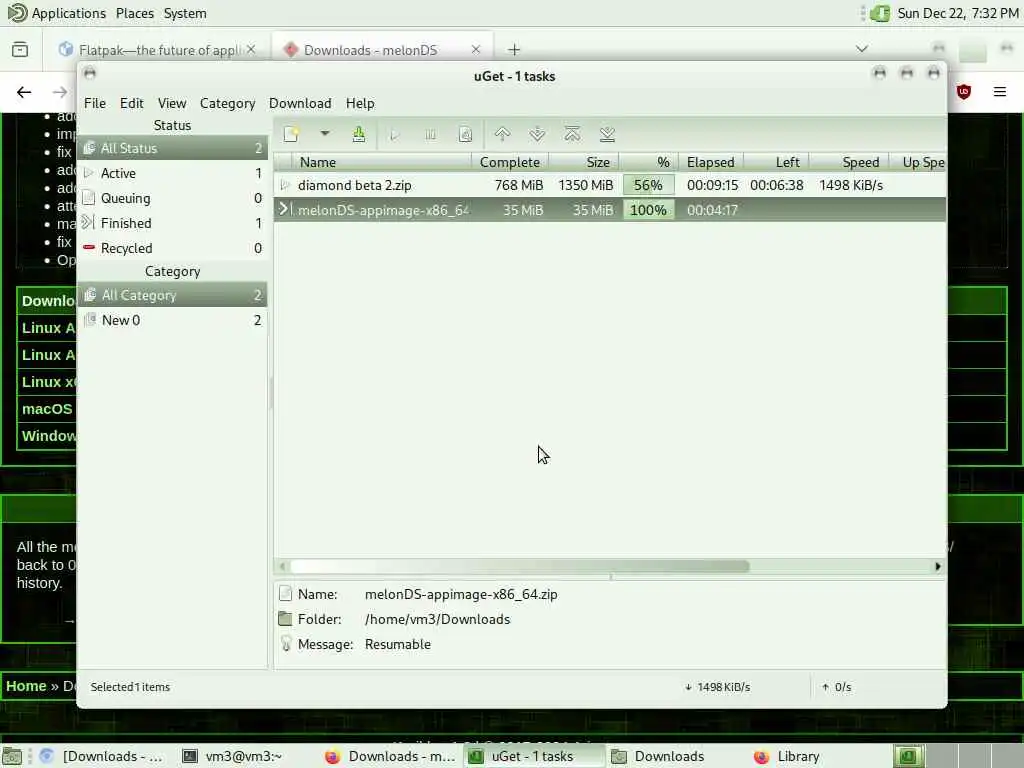Screen dimensions: 1024x768
Task: Select the Queuing status filter
Action: [172, 198]
